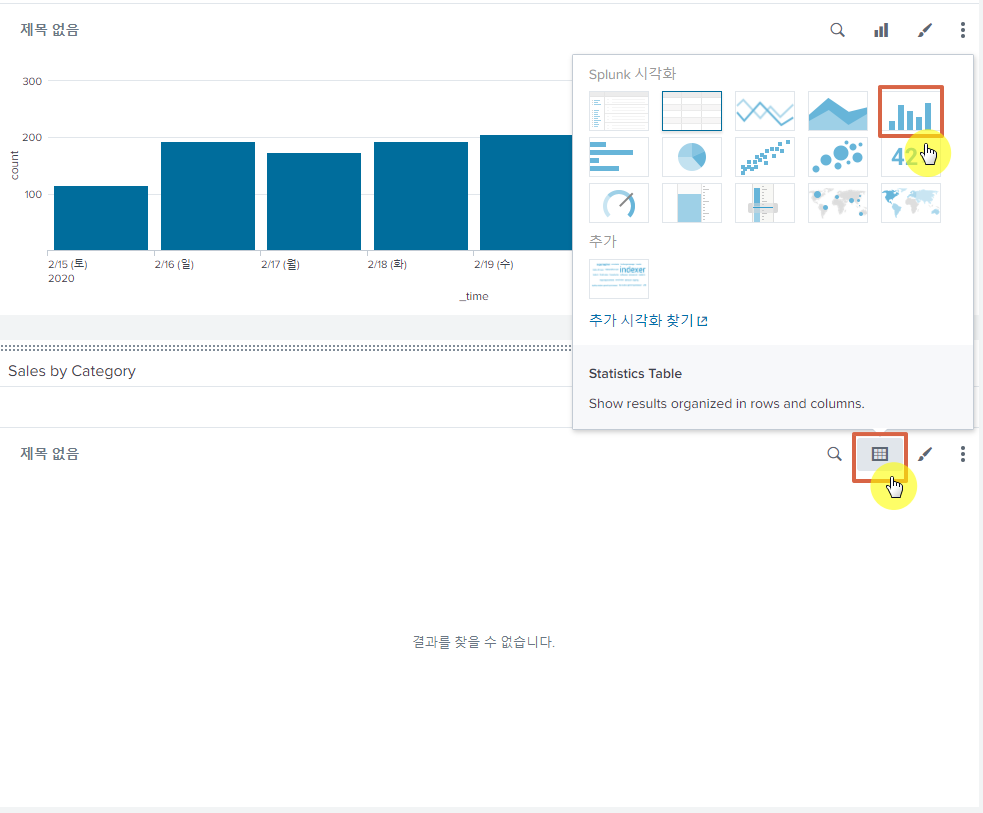Screen dimensions: 983x813
Task: Open search icon in bottom panel
Action: click(x=834, y=454)
